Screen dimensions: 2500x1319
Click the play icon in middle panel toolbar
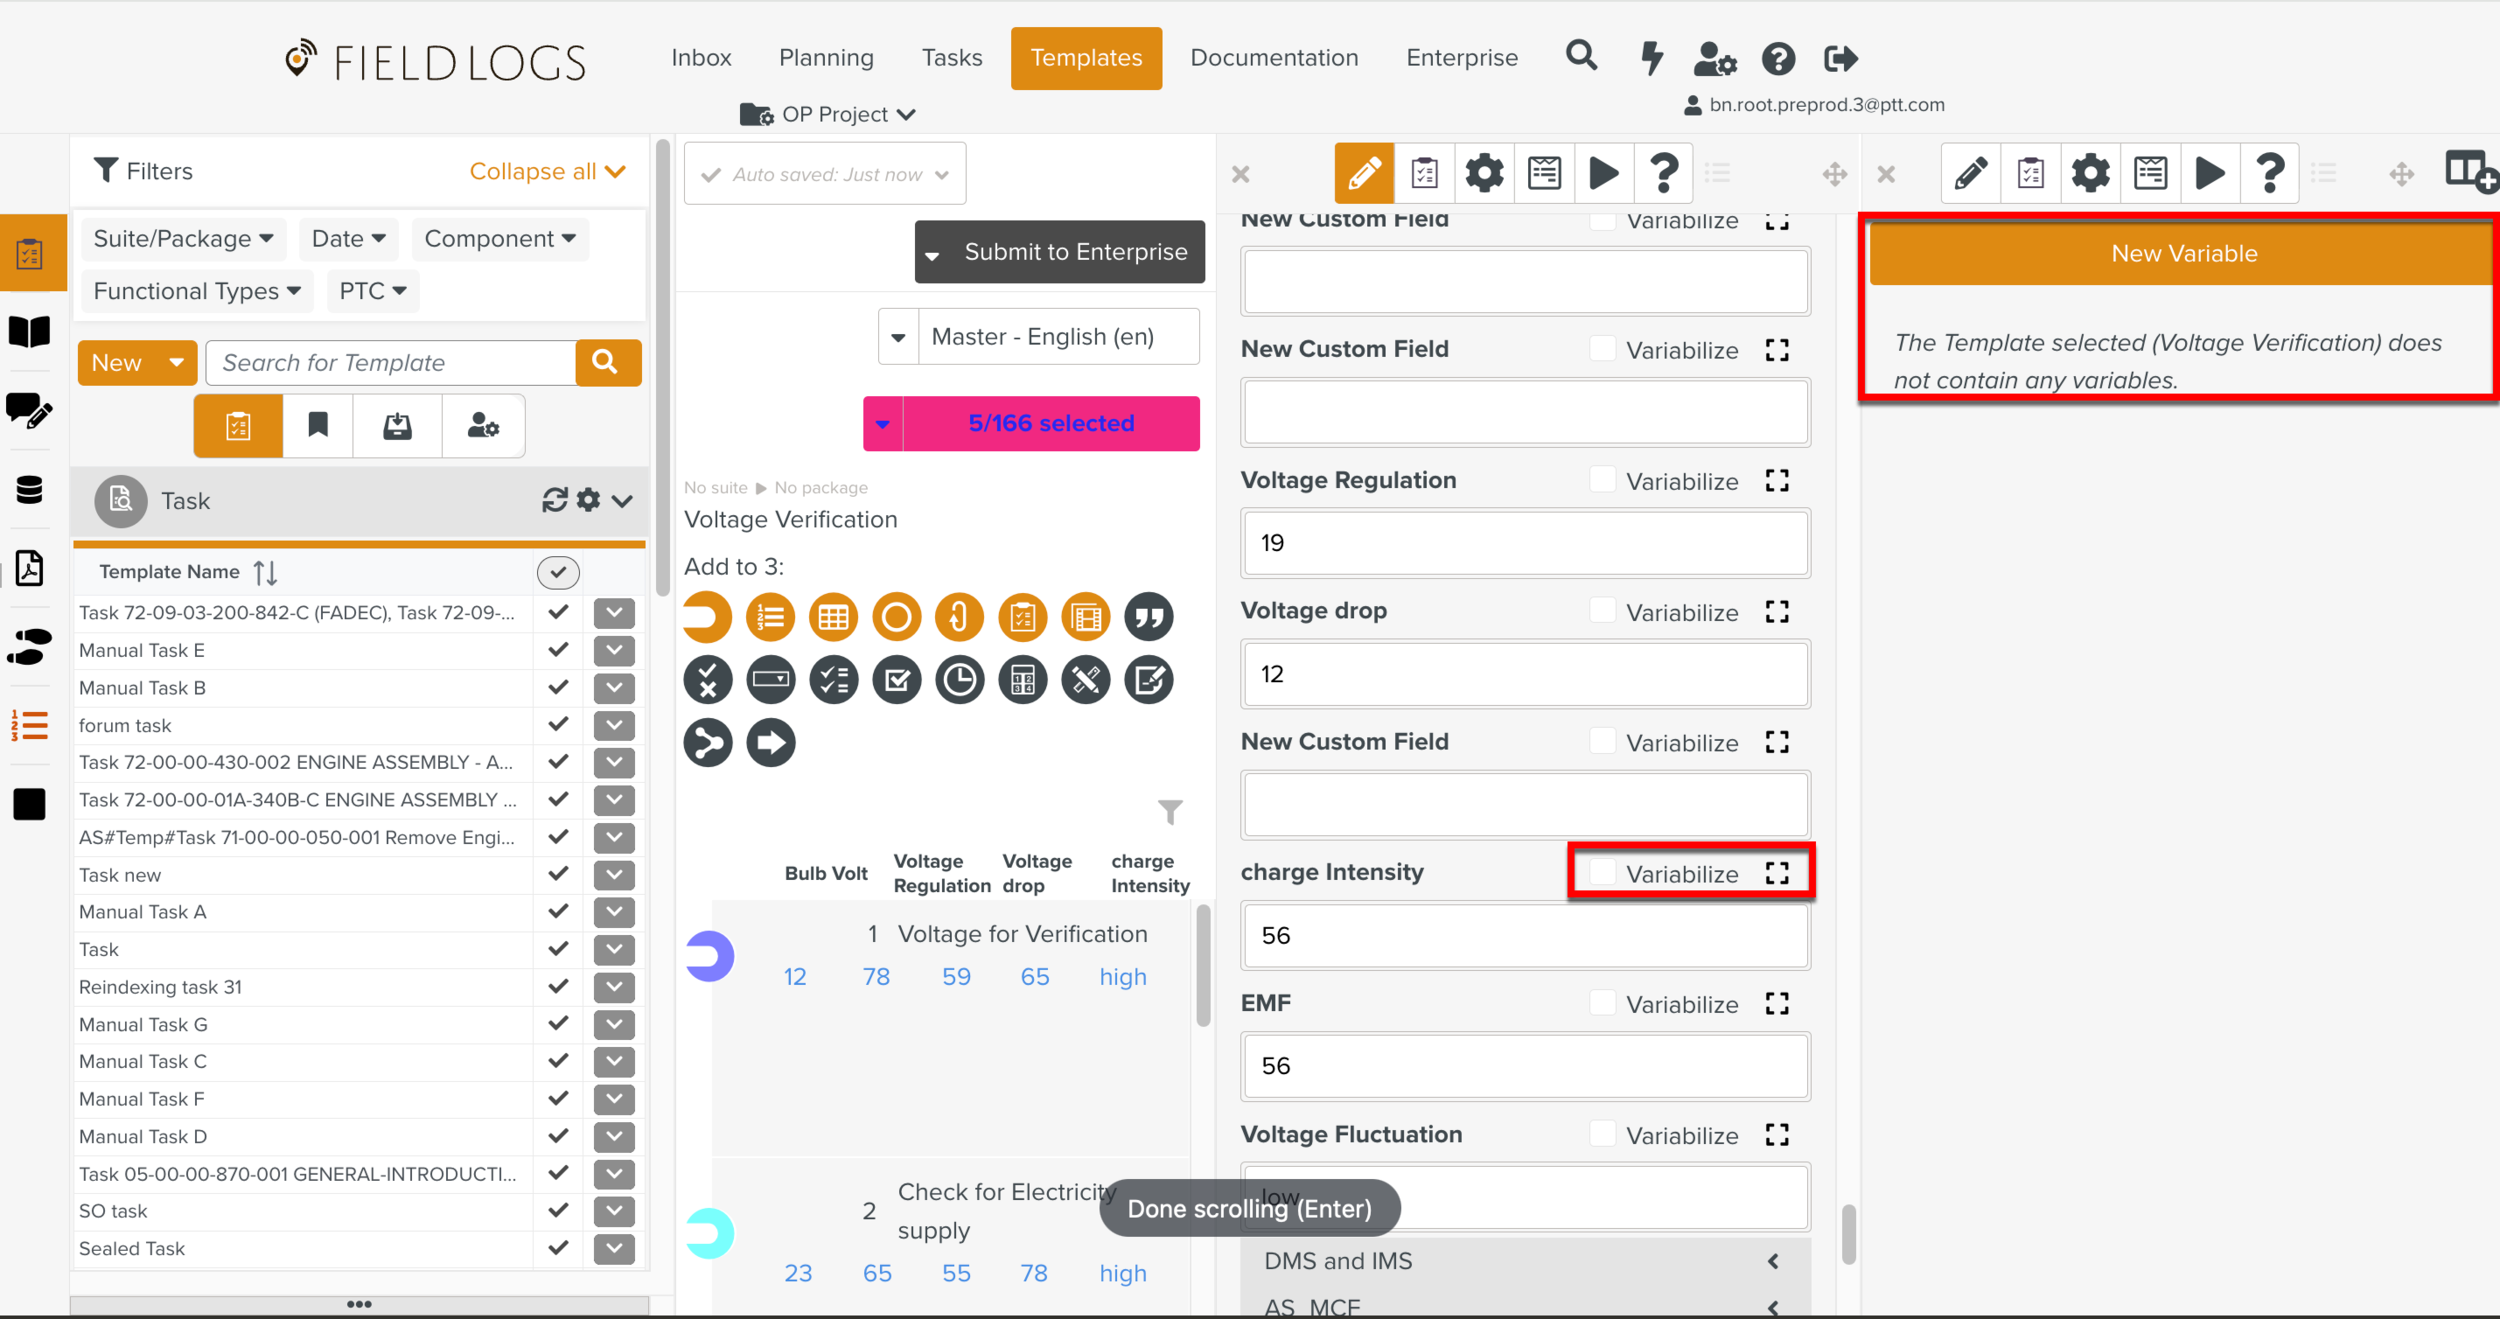tap(1604, 174)
